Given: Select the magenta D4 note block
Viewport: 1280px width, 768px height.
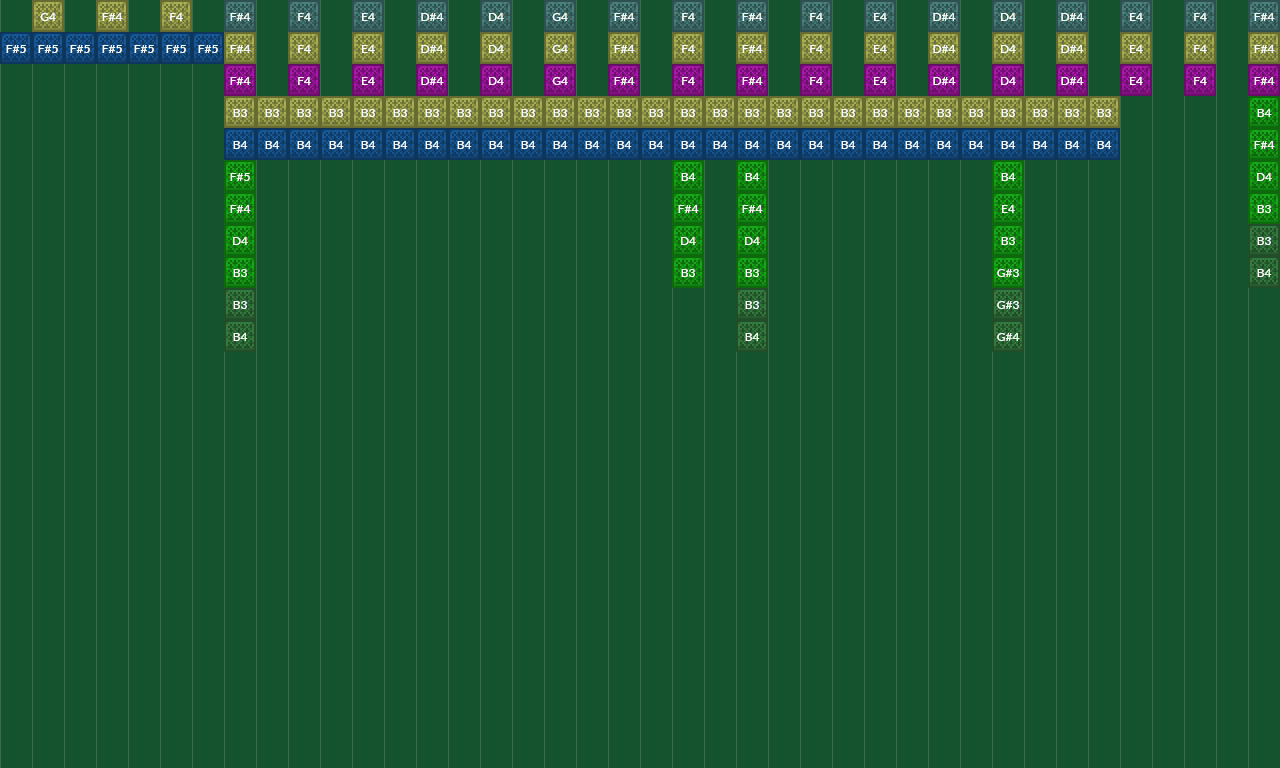Looking at the screenshot, I should pos(496,80).
